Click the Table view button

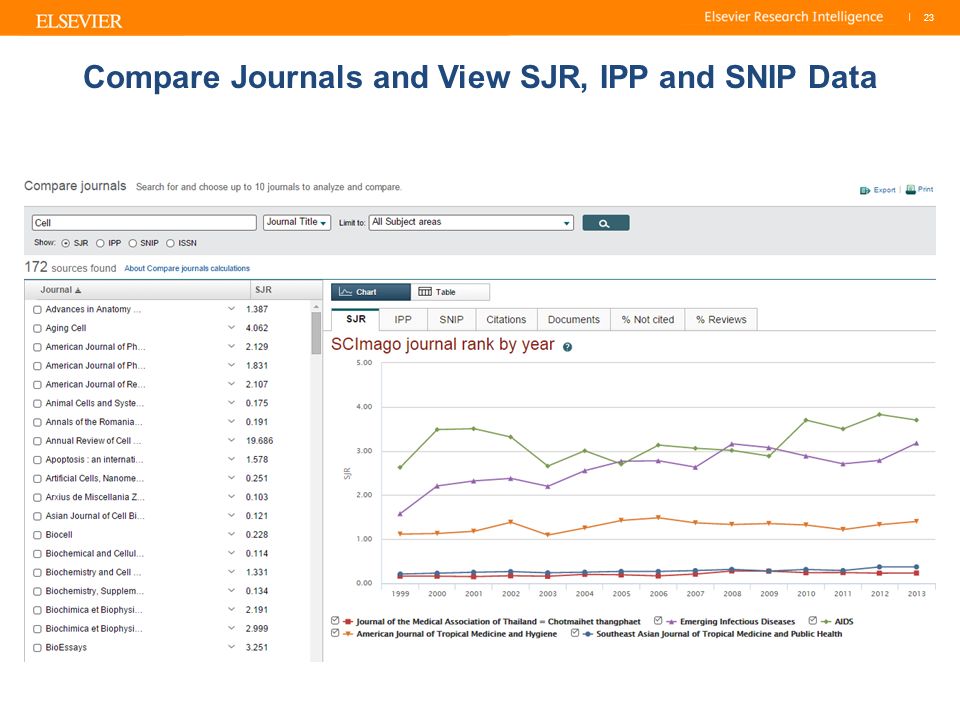click(x=450, y=292)
